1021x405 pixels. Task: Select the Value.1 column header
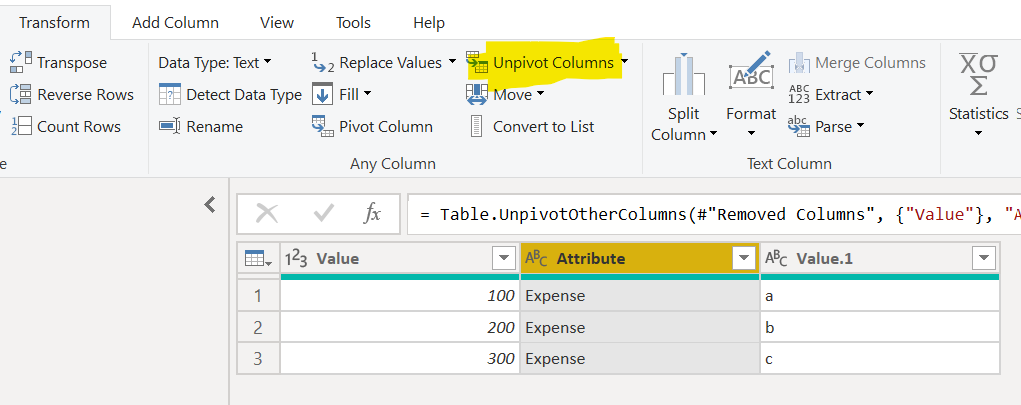click(880, 258)
